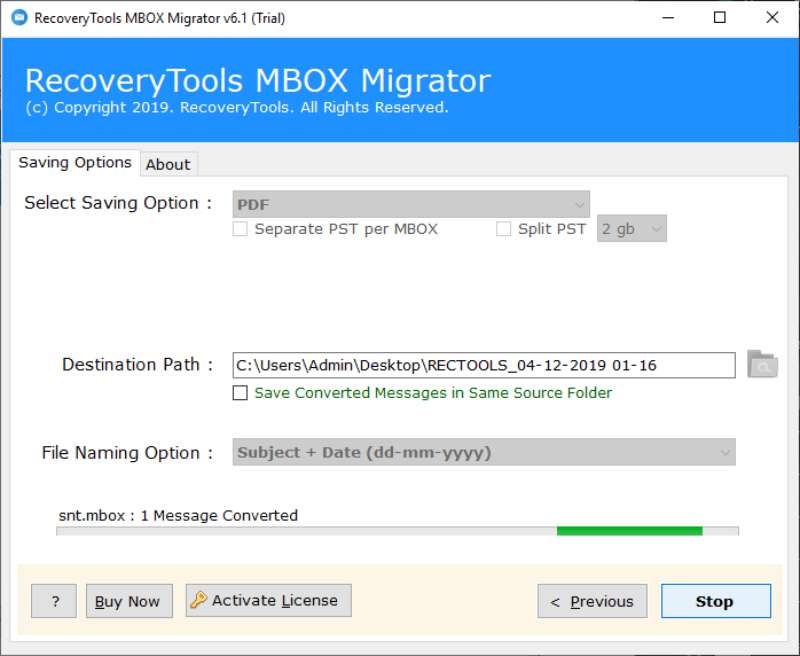This screenshot has height=656, width=800.
Task: Tick the Separate PST per MBOX checkbox
Action: pos(240,229)
